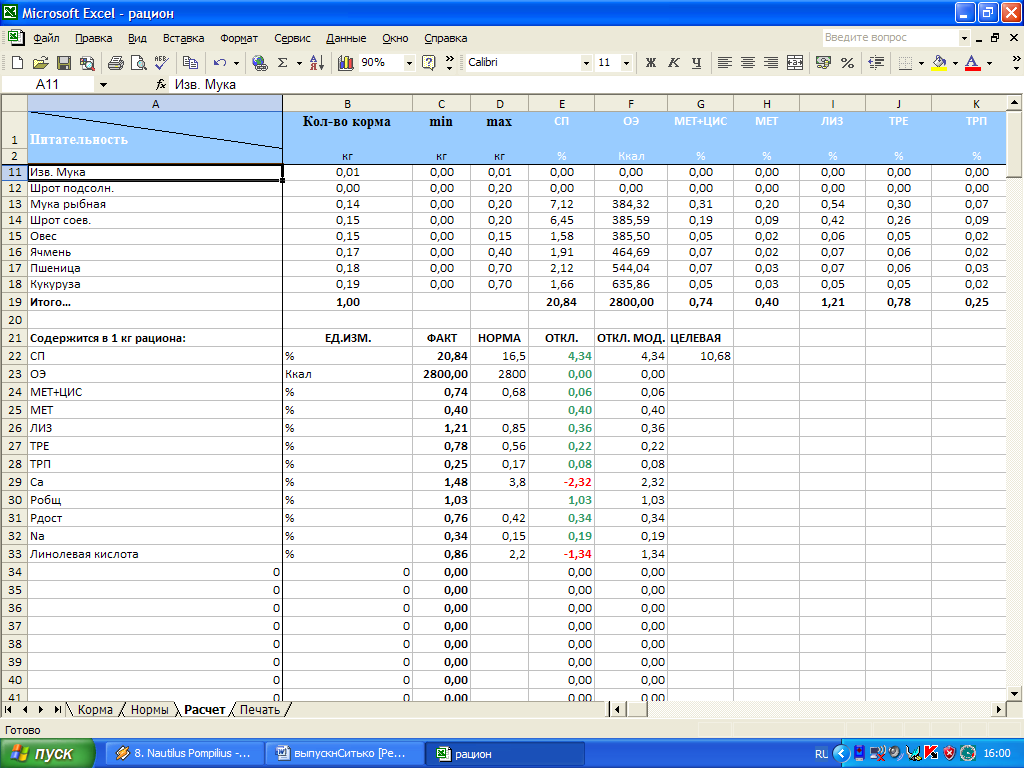
Task: Launch the Chart Wizard icon
Action: pyautogui.click(x=346, y=63)
